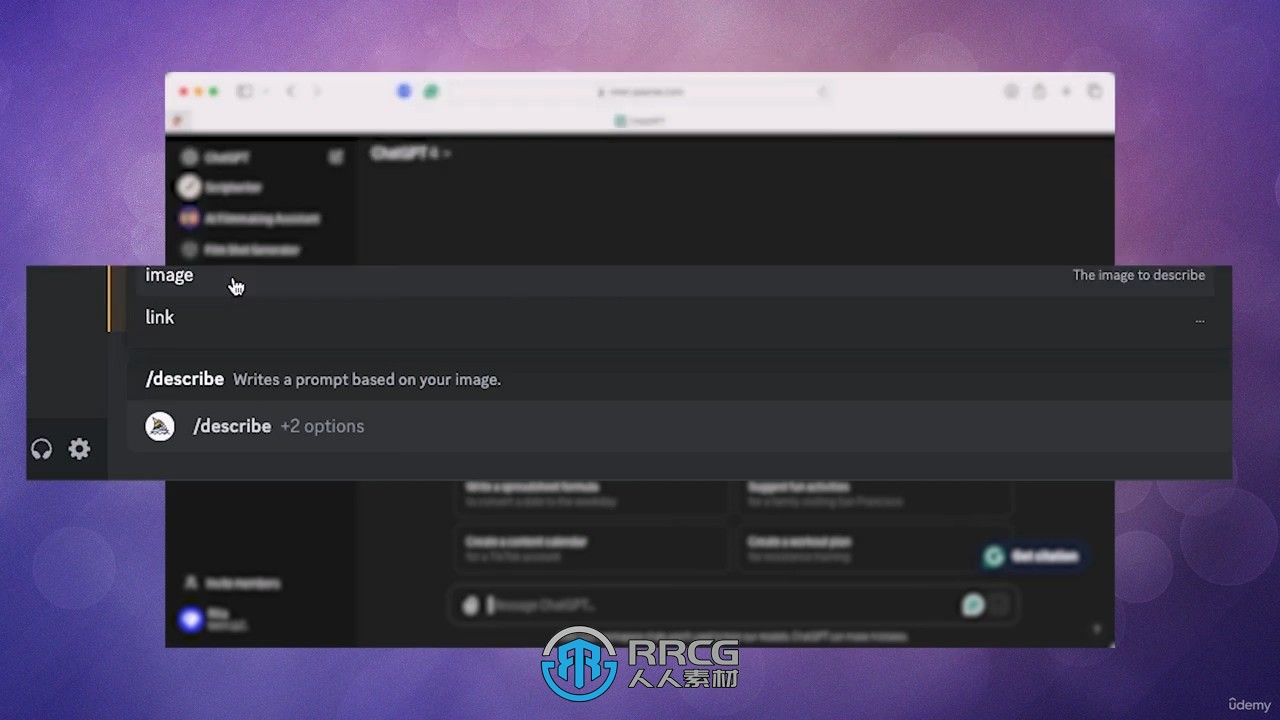Start a new chat with the compose icon
This screenshot has width=1280, height=720.
tap(336, 157)
